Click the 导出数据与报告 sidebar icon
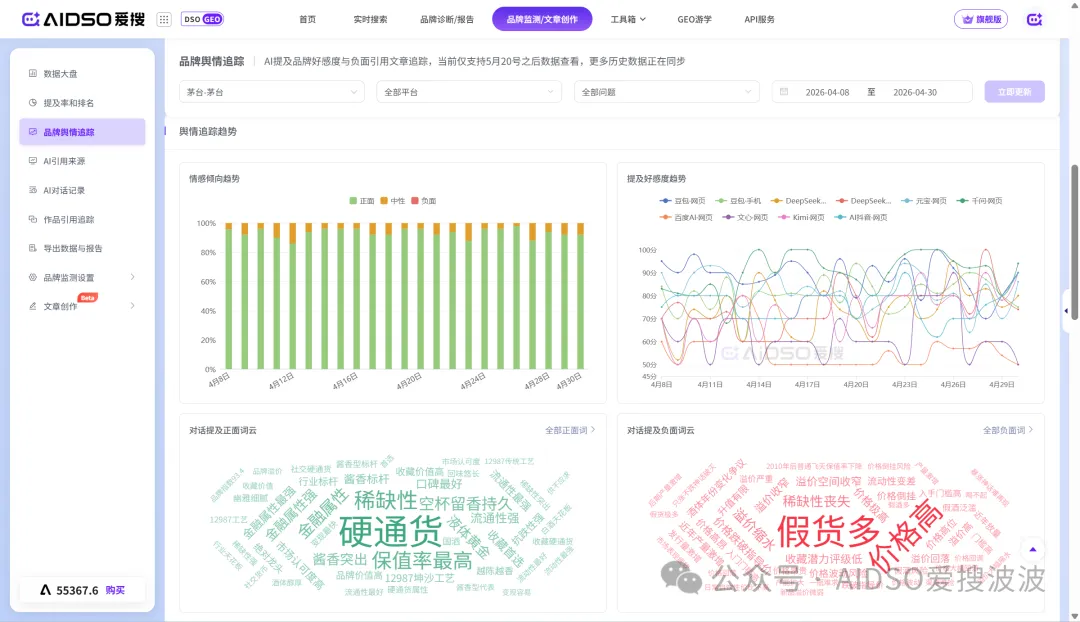Viewport: 1080px width, 622px height. coord(32,248)
